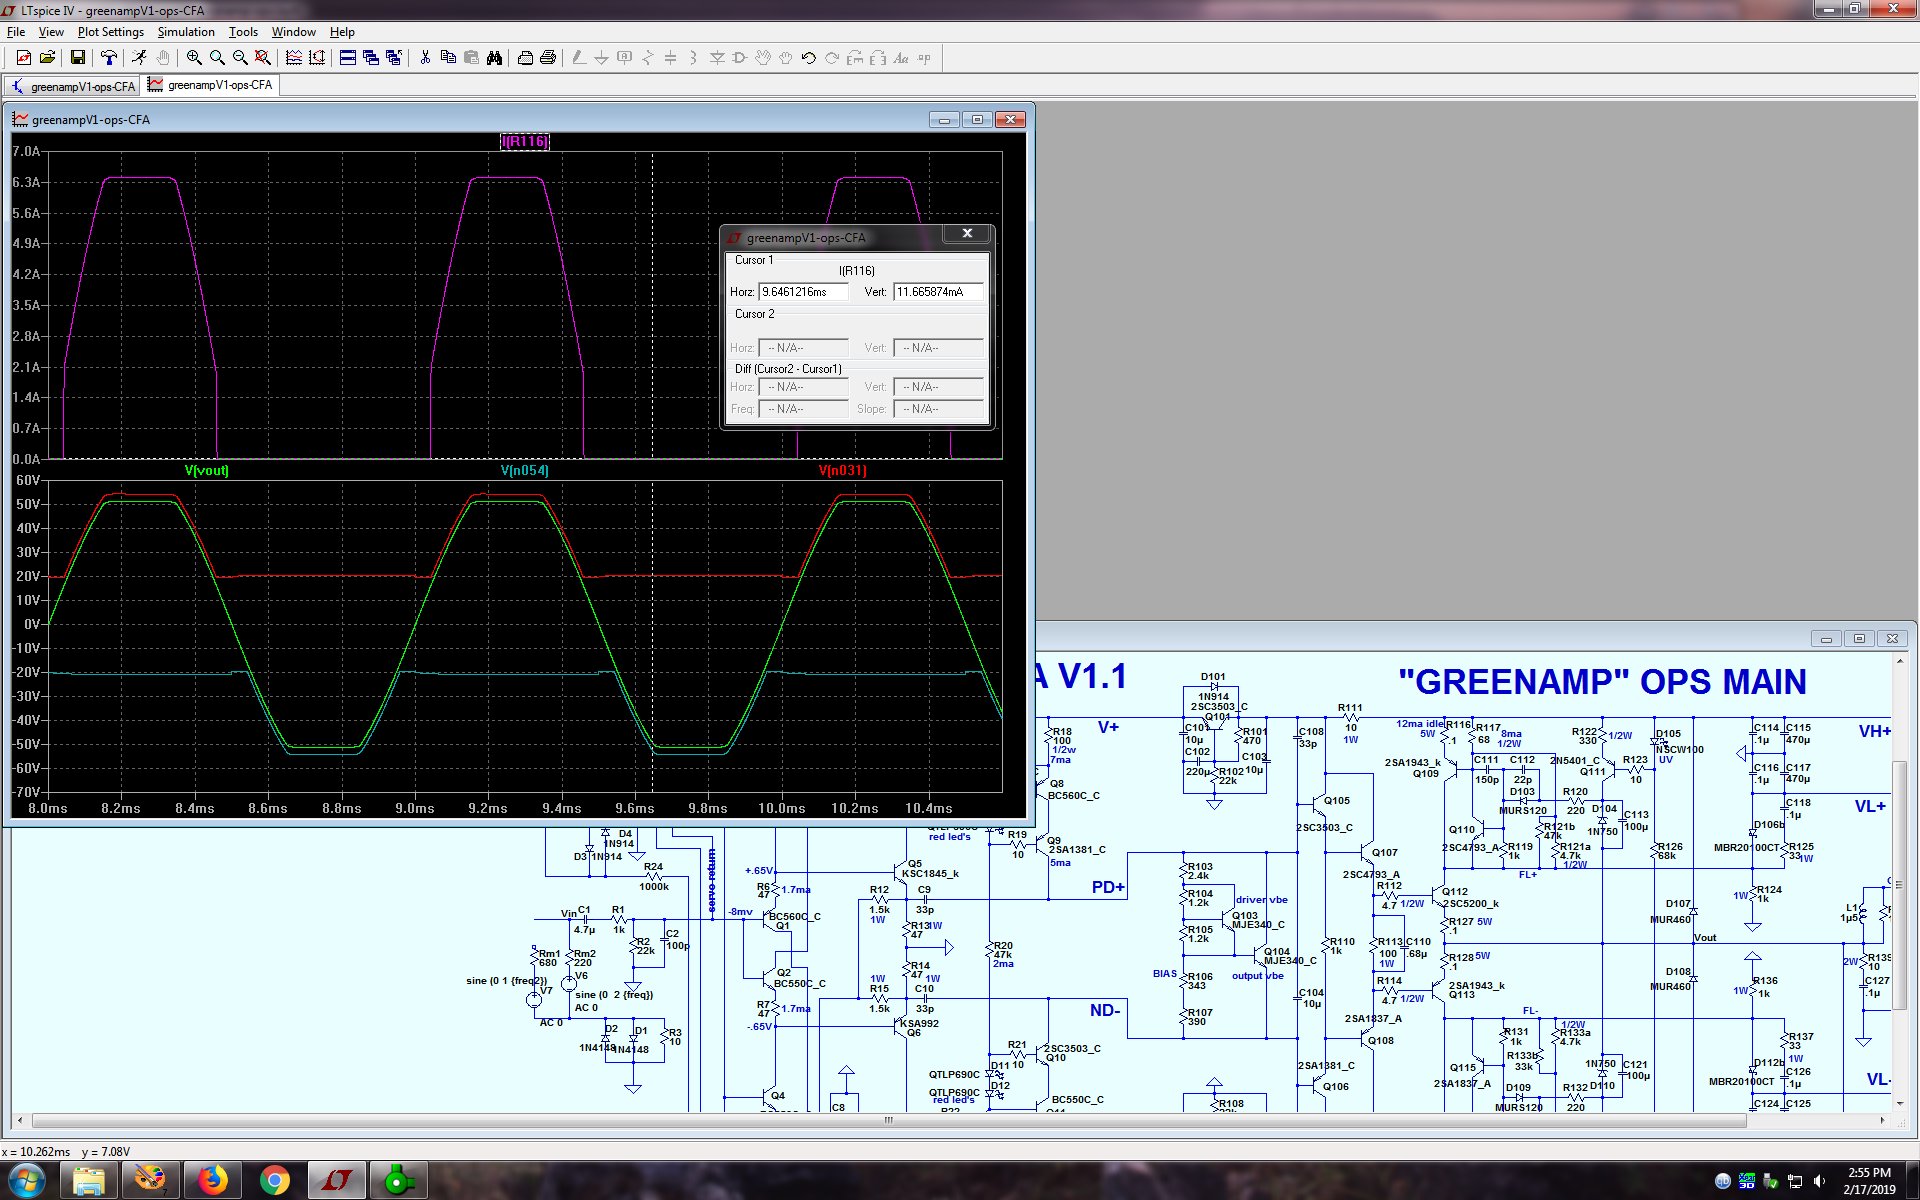1920x1200 pixels.
Task: Click the V(vout) trace label
Action: (207, 470)
